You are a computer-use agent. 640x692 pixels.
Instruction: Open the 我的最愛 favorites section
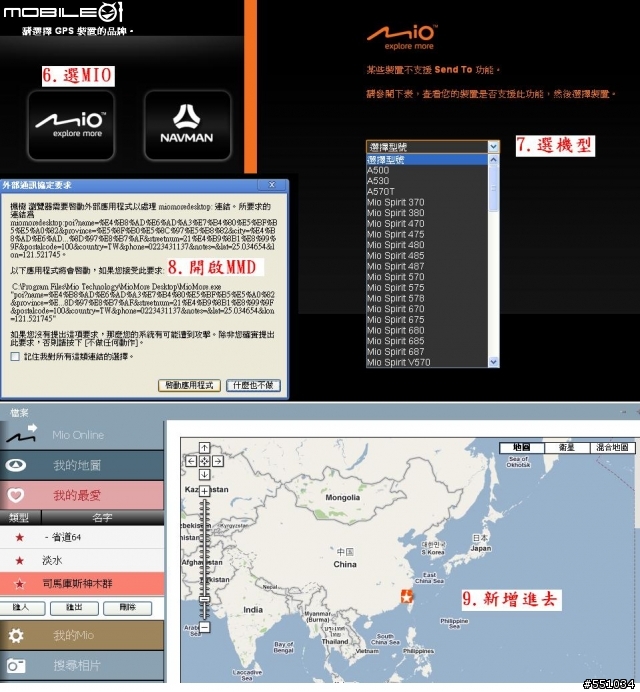click(x=82, y=495)
